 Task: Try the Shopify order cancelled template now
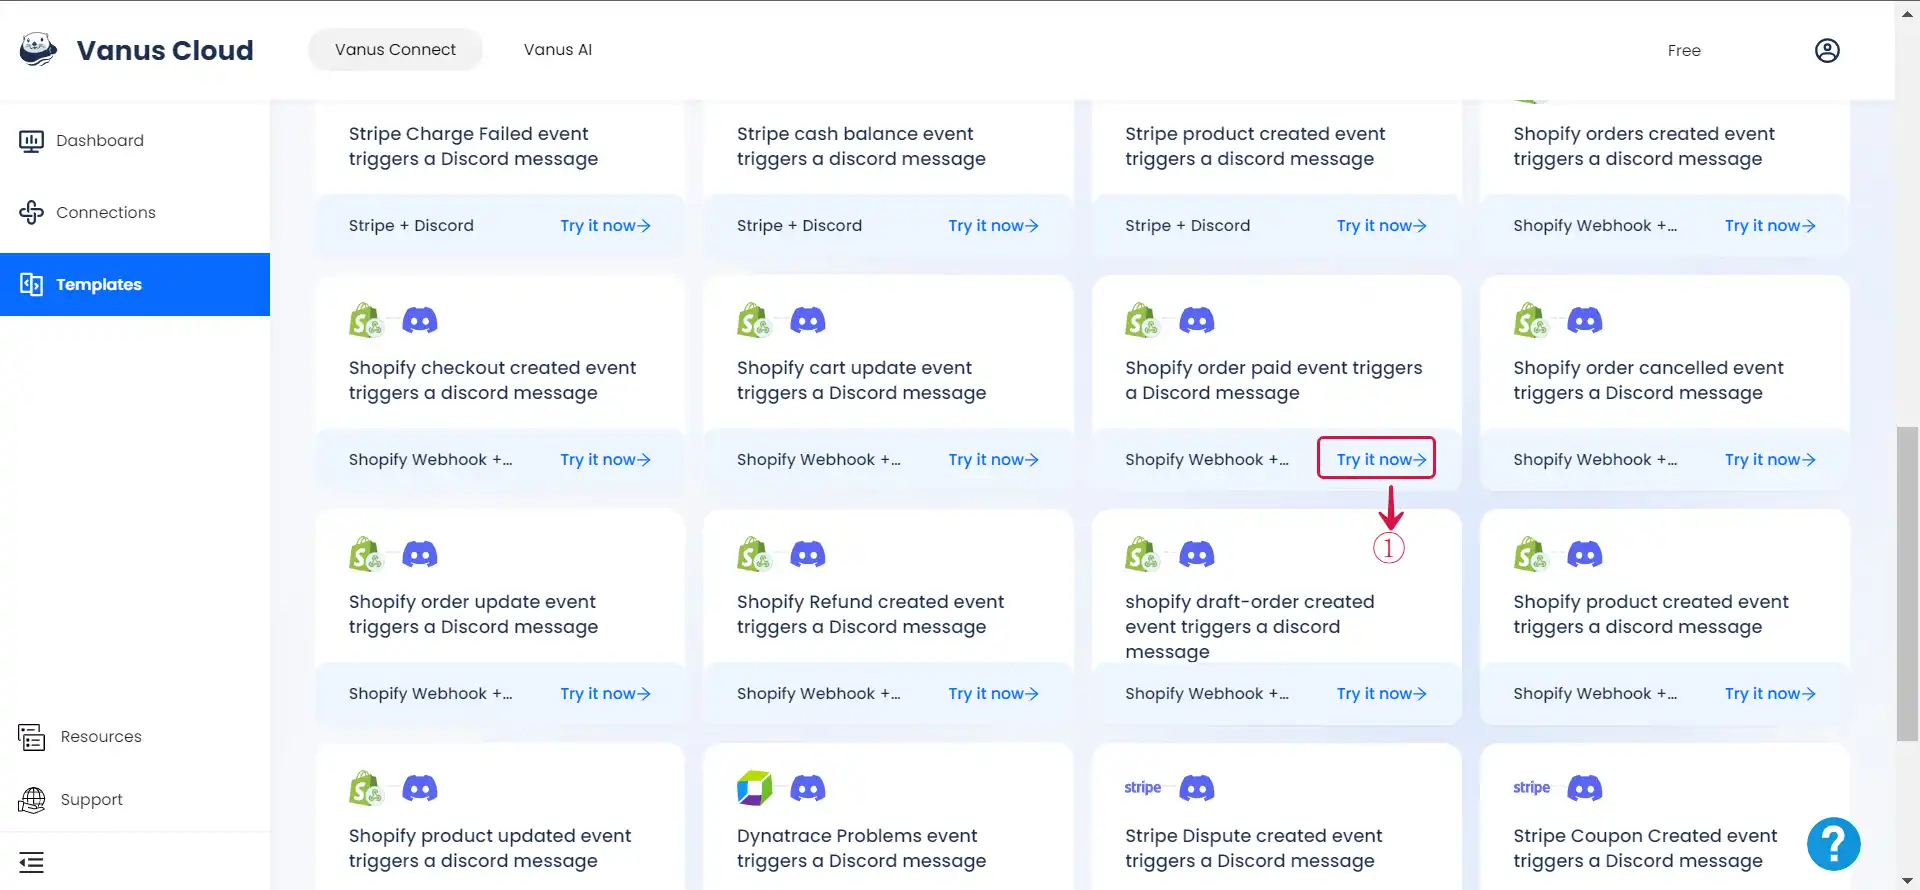click(x=1770, y=460)
